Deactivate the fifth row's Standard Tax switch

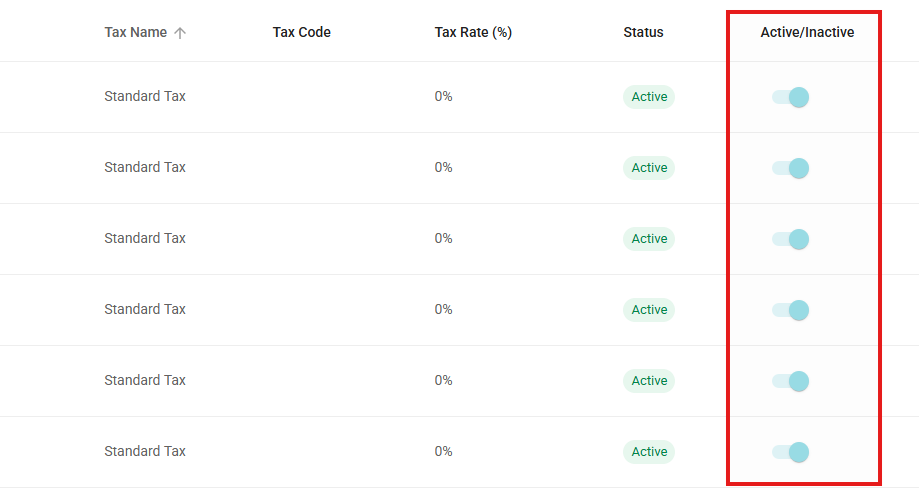point(791,381)
